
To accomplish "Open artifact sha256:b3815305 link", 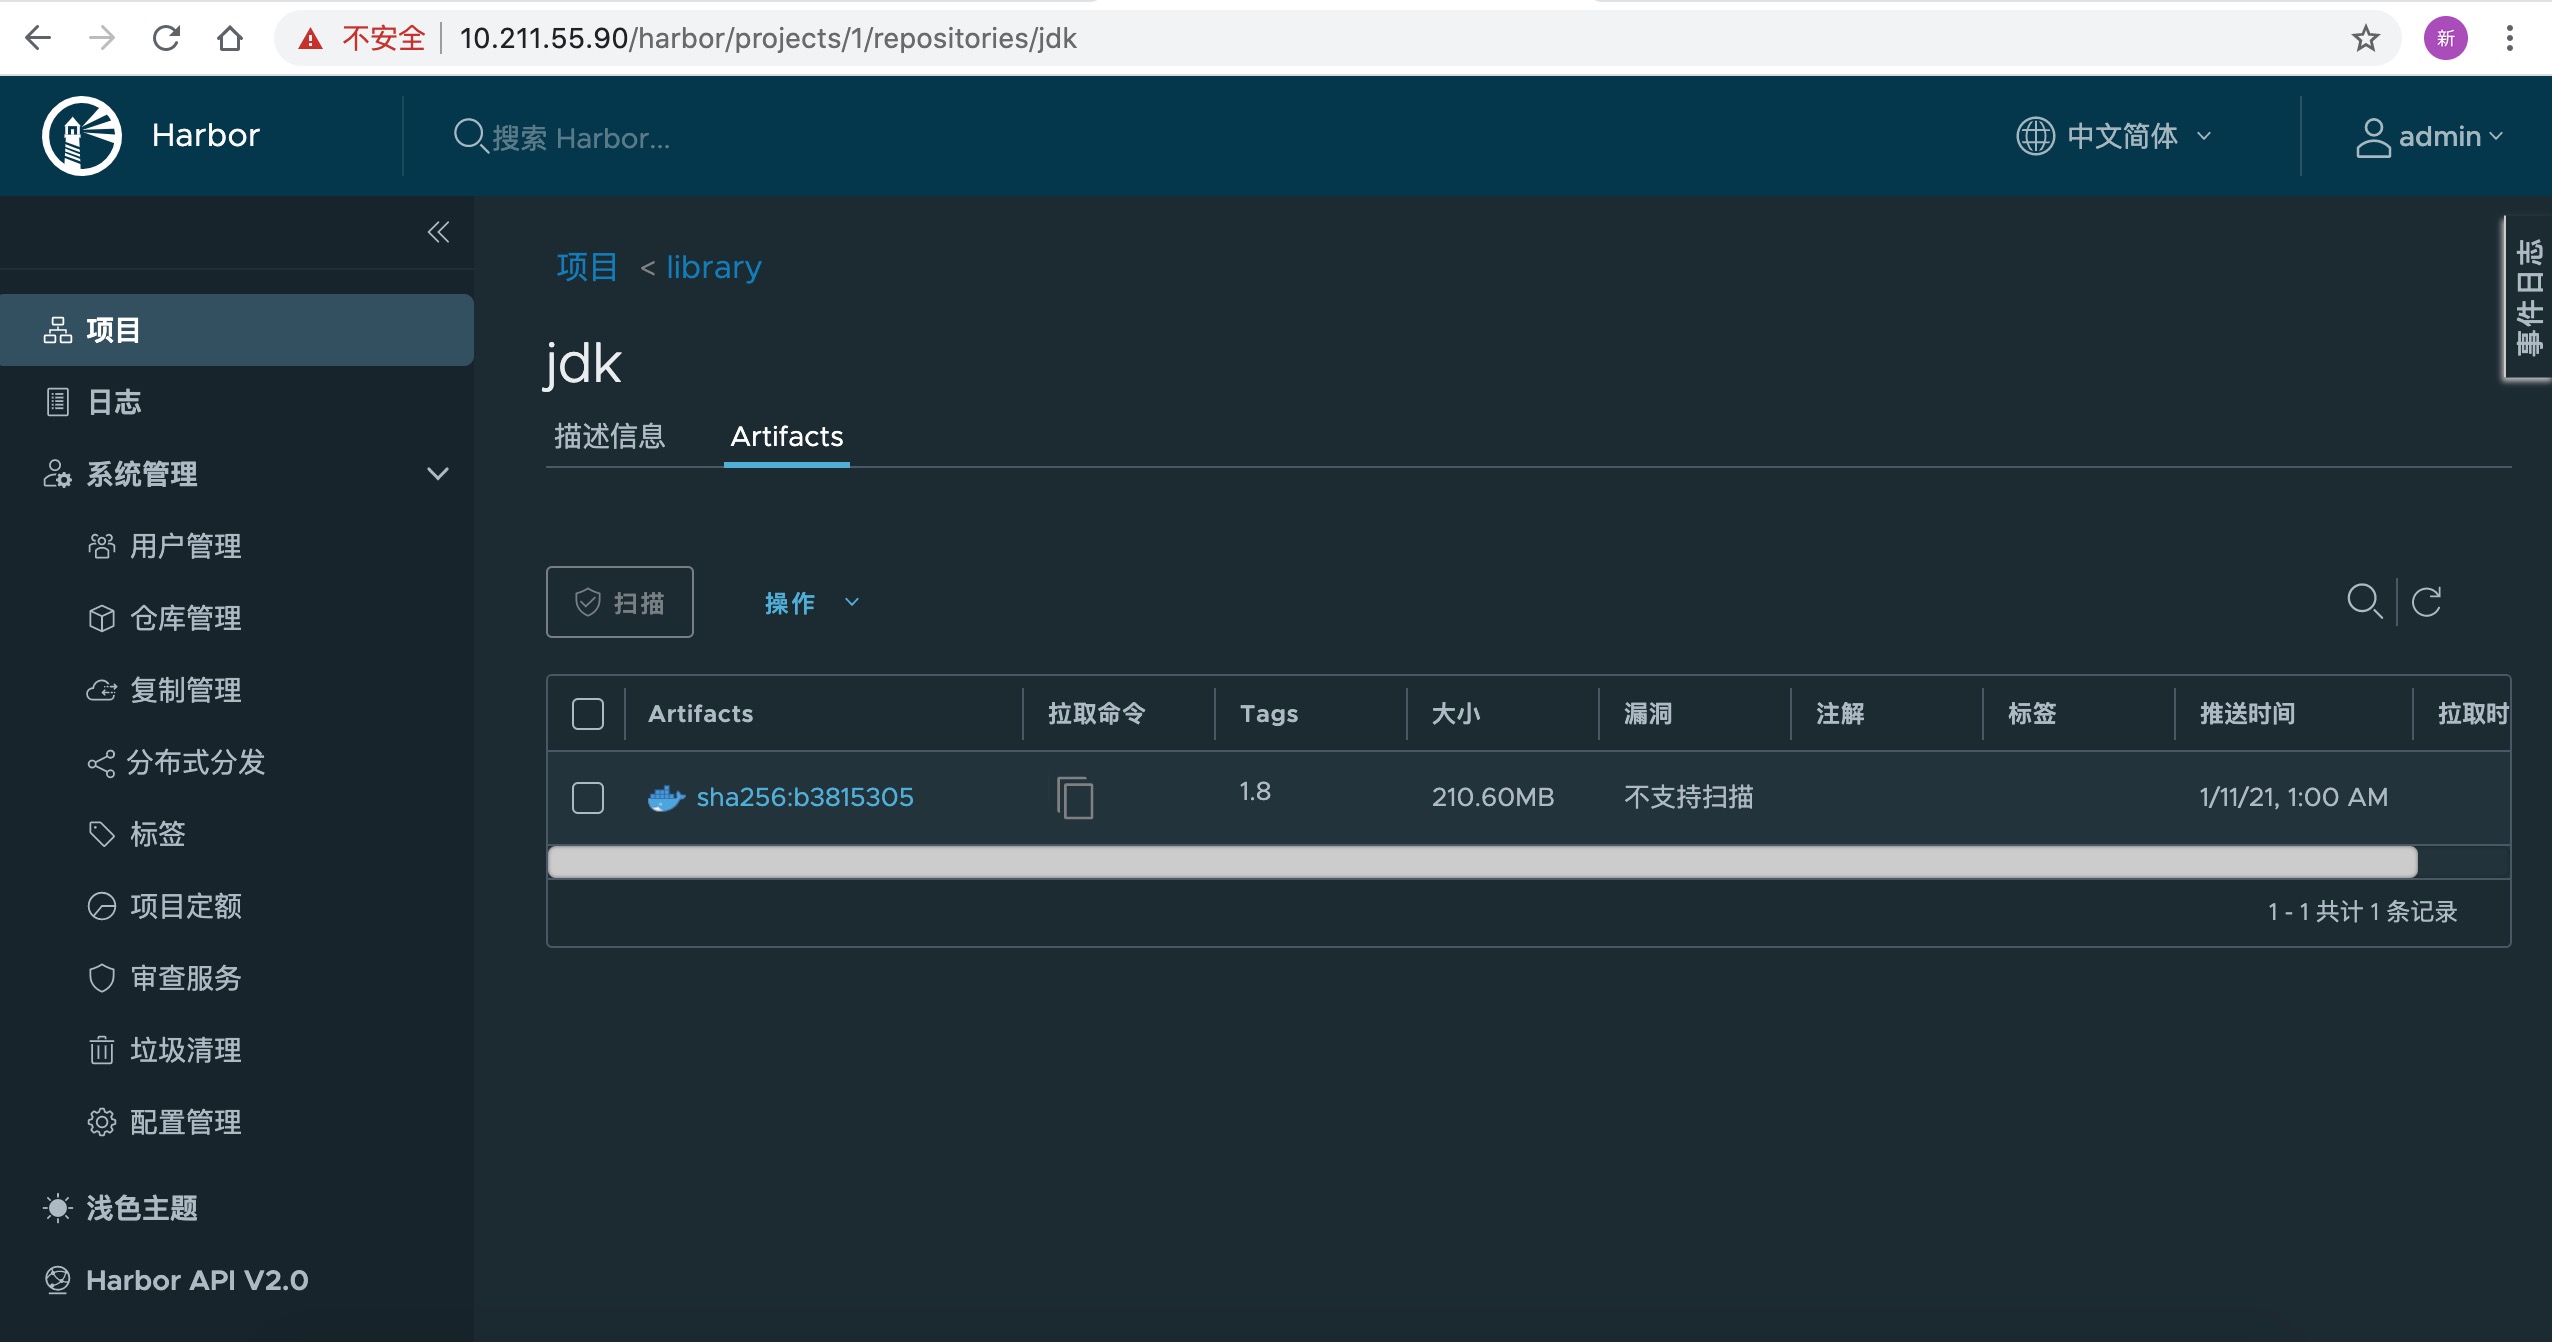I will [805, 797].
